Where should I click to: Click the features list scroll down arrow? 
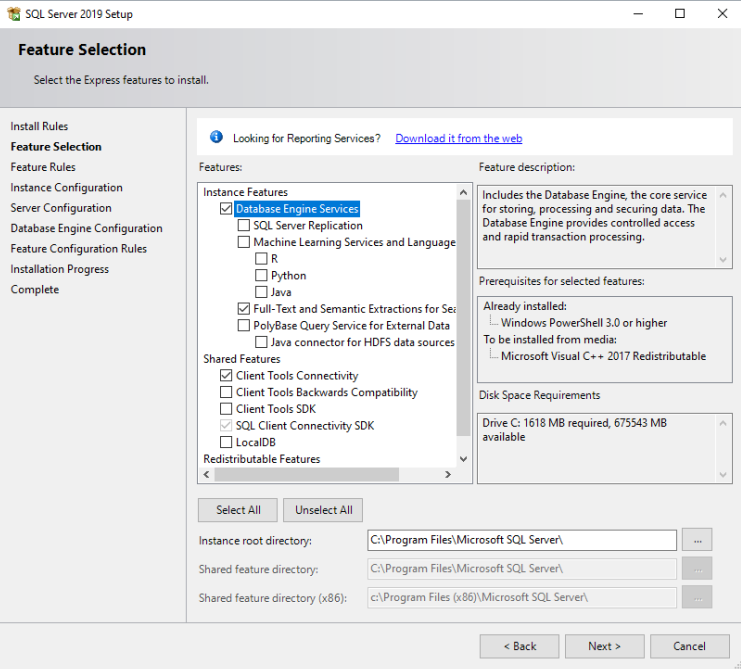[x=463, y=459]
